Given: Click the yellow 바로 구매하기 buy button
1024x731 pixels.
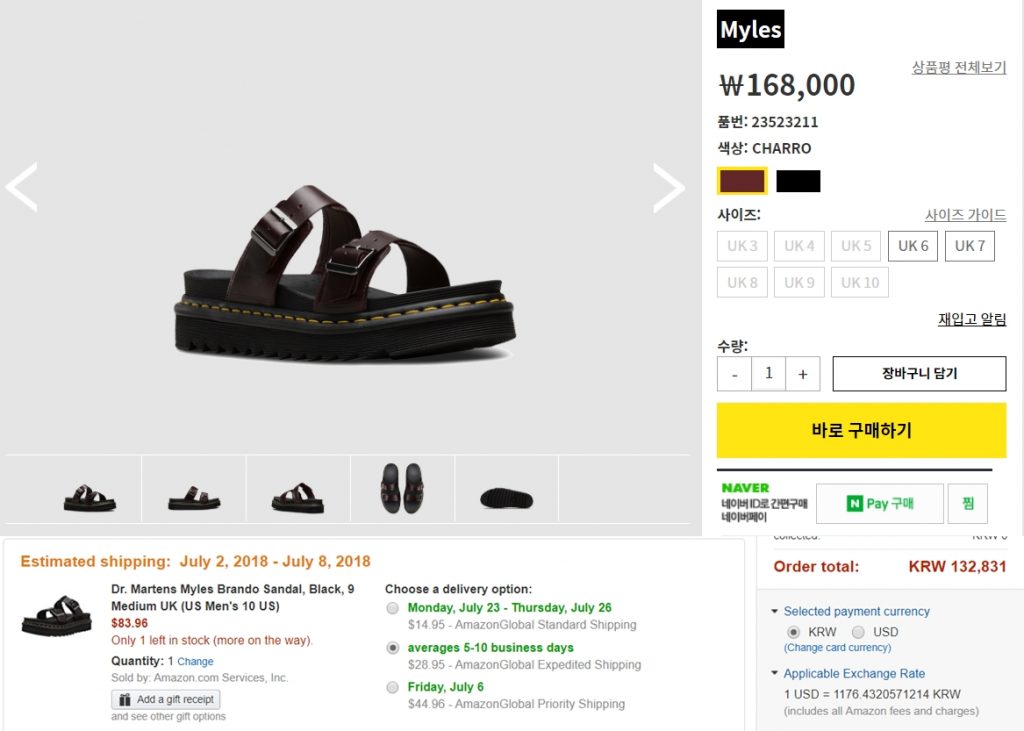Looking at the screenshot, I should click(x=861, y=430).
